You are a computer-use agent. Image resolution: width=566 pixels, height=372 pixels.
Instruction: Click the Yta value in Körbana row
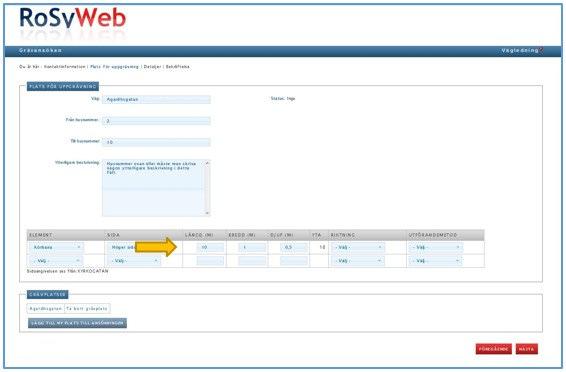click(322, 248)
